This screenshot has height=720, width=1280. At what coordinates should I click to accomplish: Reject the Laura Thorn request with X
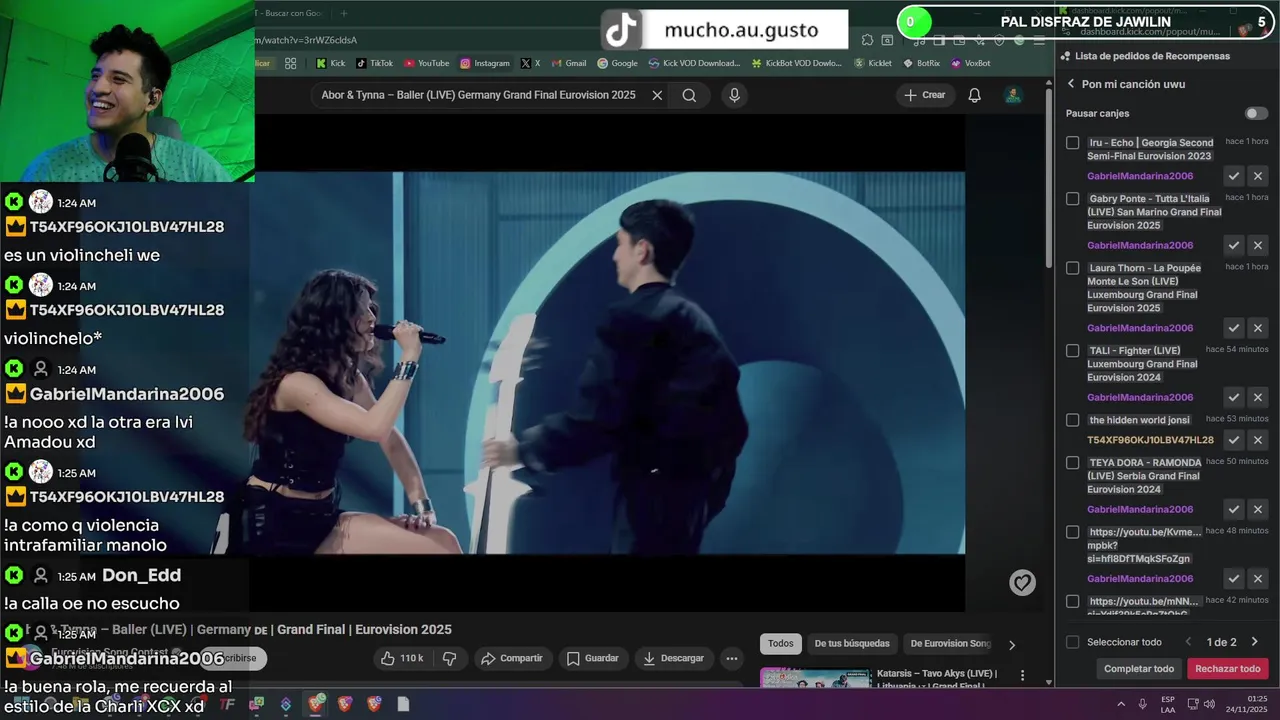coord(1258,328)
